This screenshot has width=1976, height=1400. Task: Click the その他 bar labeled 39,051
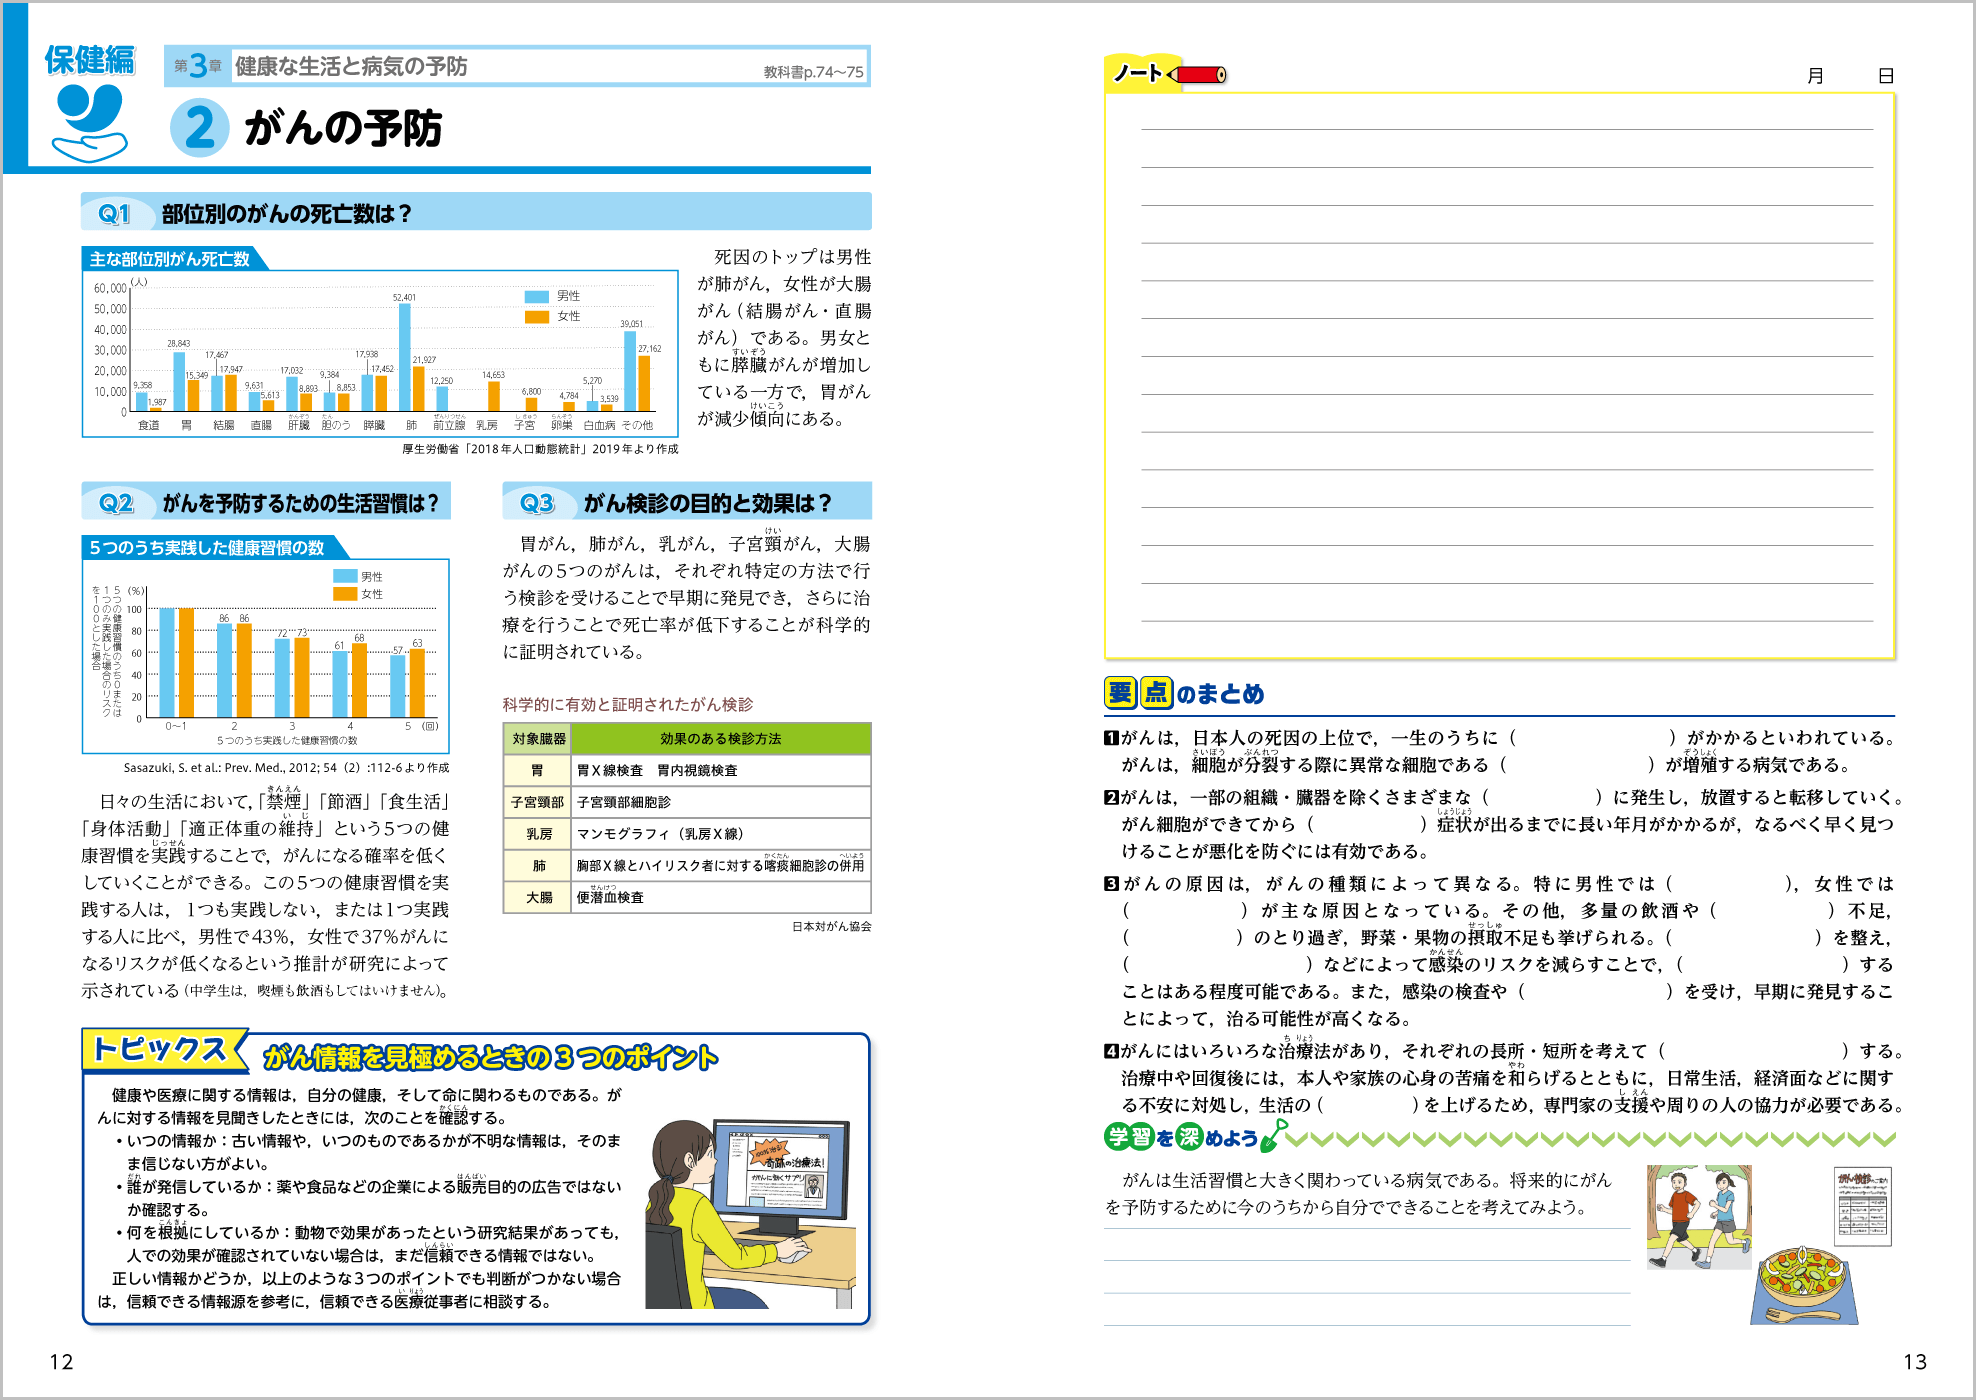[x=630, y=371]
